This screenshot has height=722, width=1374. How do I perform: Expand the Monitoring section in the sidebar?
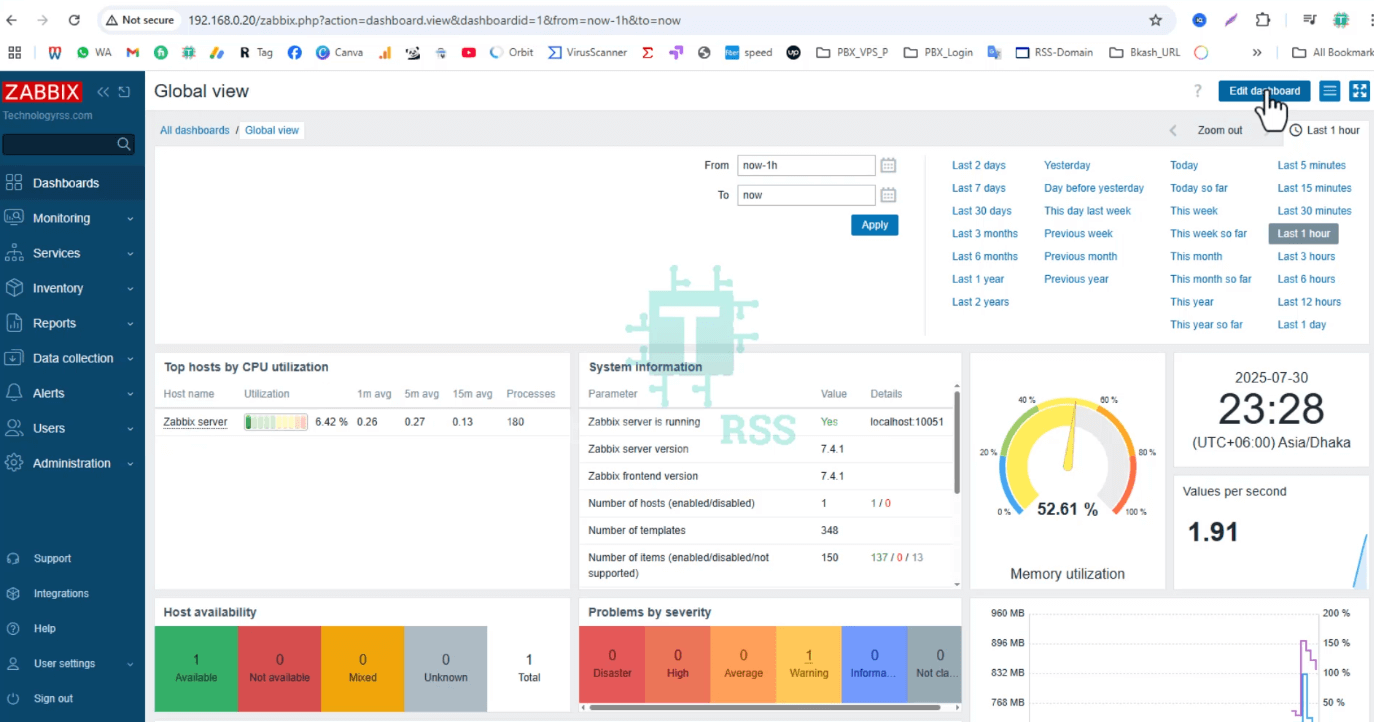(60, 218)
